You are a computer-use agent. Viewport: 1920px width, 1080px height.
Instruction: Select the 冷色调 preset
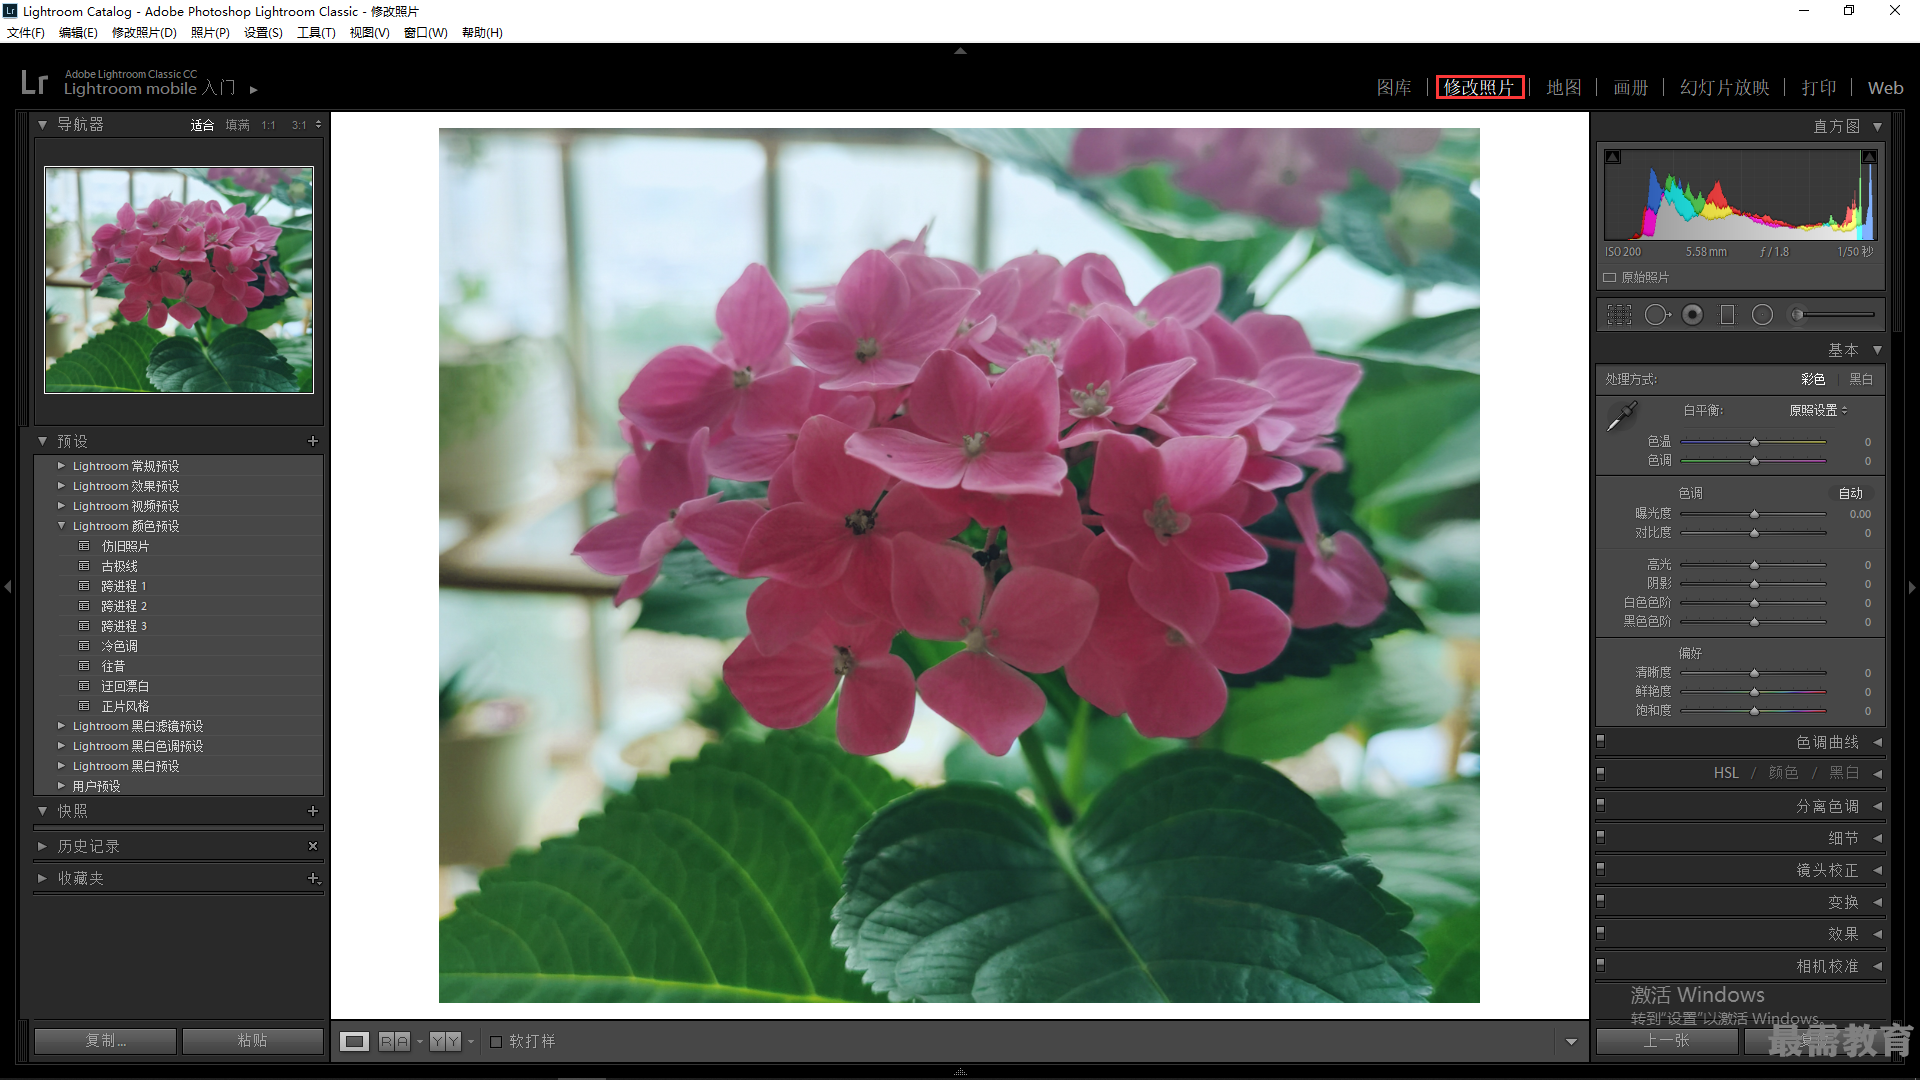pyautogui.click(x=119, y=646)
